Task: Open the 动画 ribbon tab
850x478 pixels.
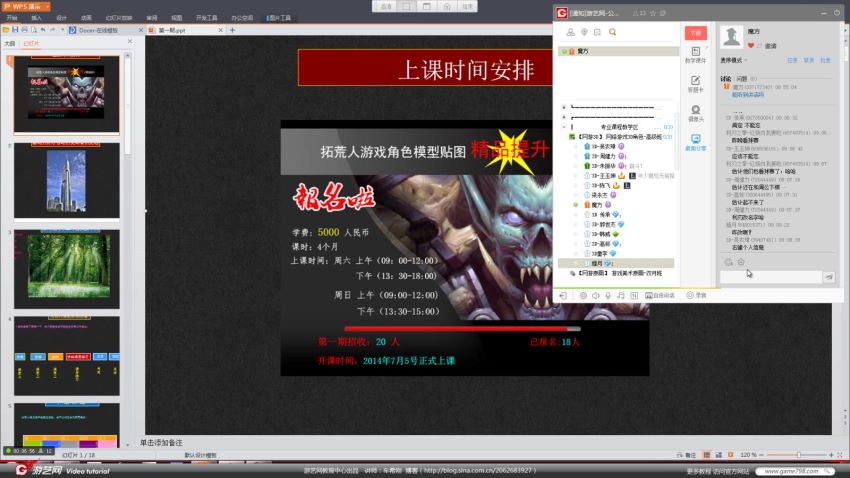Action: (x=86, y=18)
